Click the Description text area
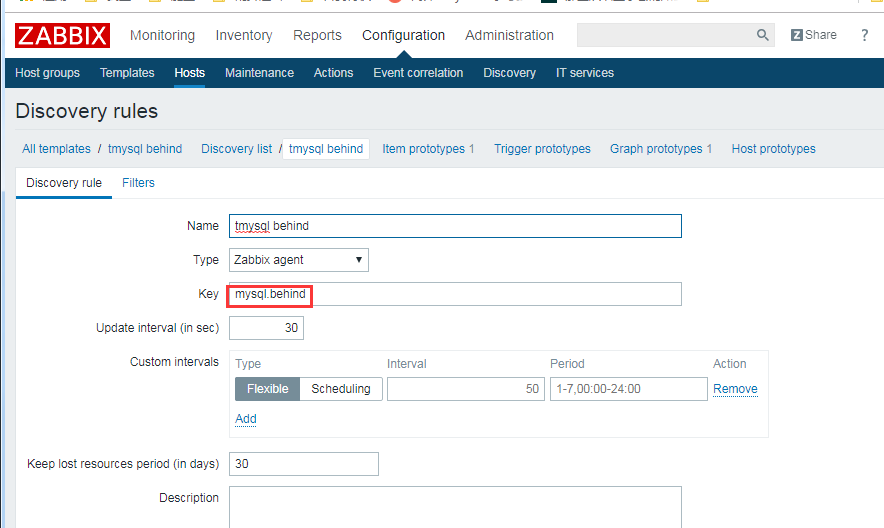Viewport: 884px width, 528px height. [x=455, y=507]
